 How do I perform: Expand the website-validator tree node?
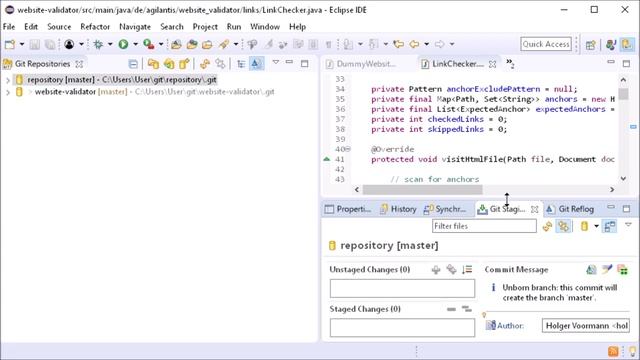7,92
